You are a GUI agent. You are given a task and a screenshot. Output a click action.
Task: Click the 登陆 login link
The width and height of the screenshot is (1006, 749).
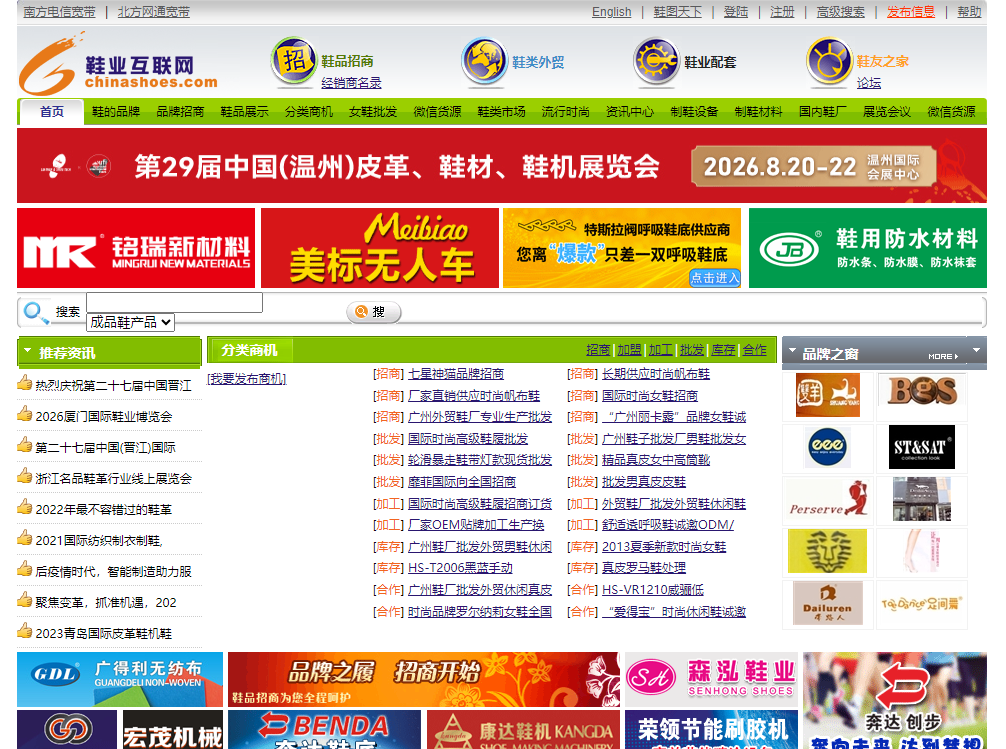736,12
